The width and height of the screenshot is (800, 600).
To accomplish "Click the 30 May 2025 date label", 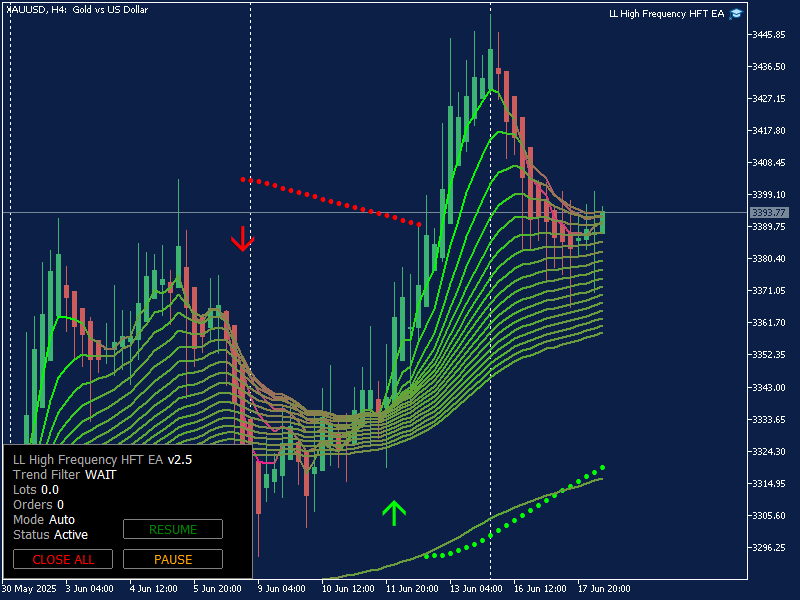I will click(x=29, y=589).
